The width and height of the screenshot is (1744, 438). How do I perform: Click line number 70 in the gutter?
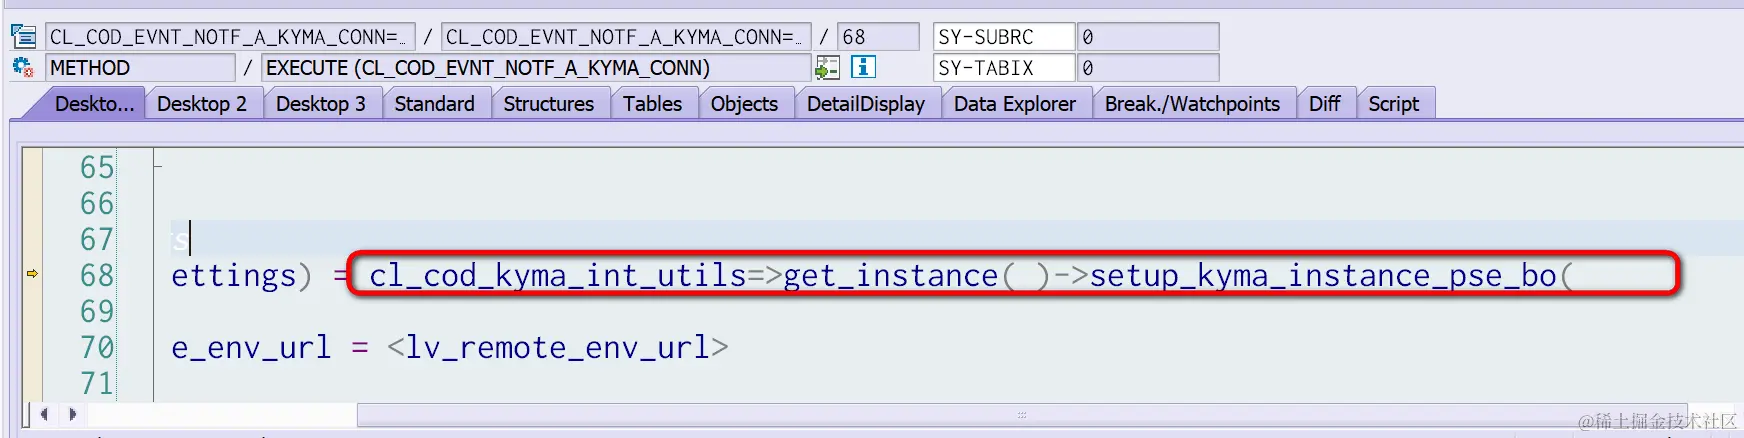(x=97, y=347)
